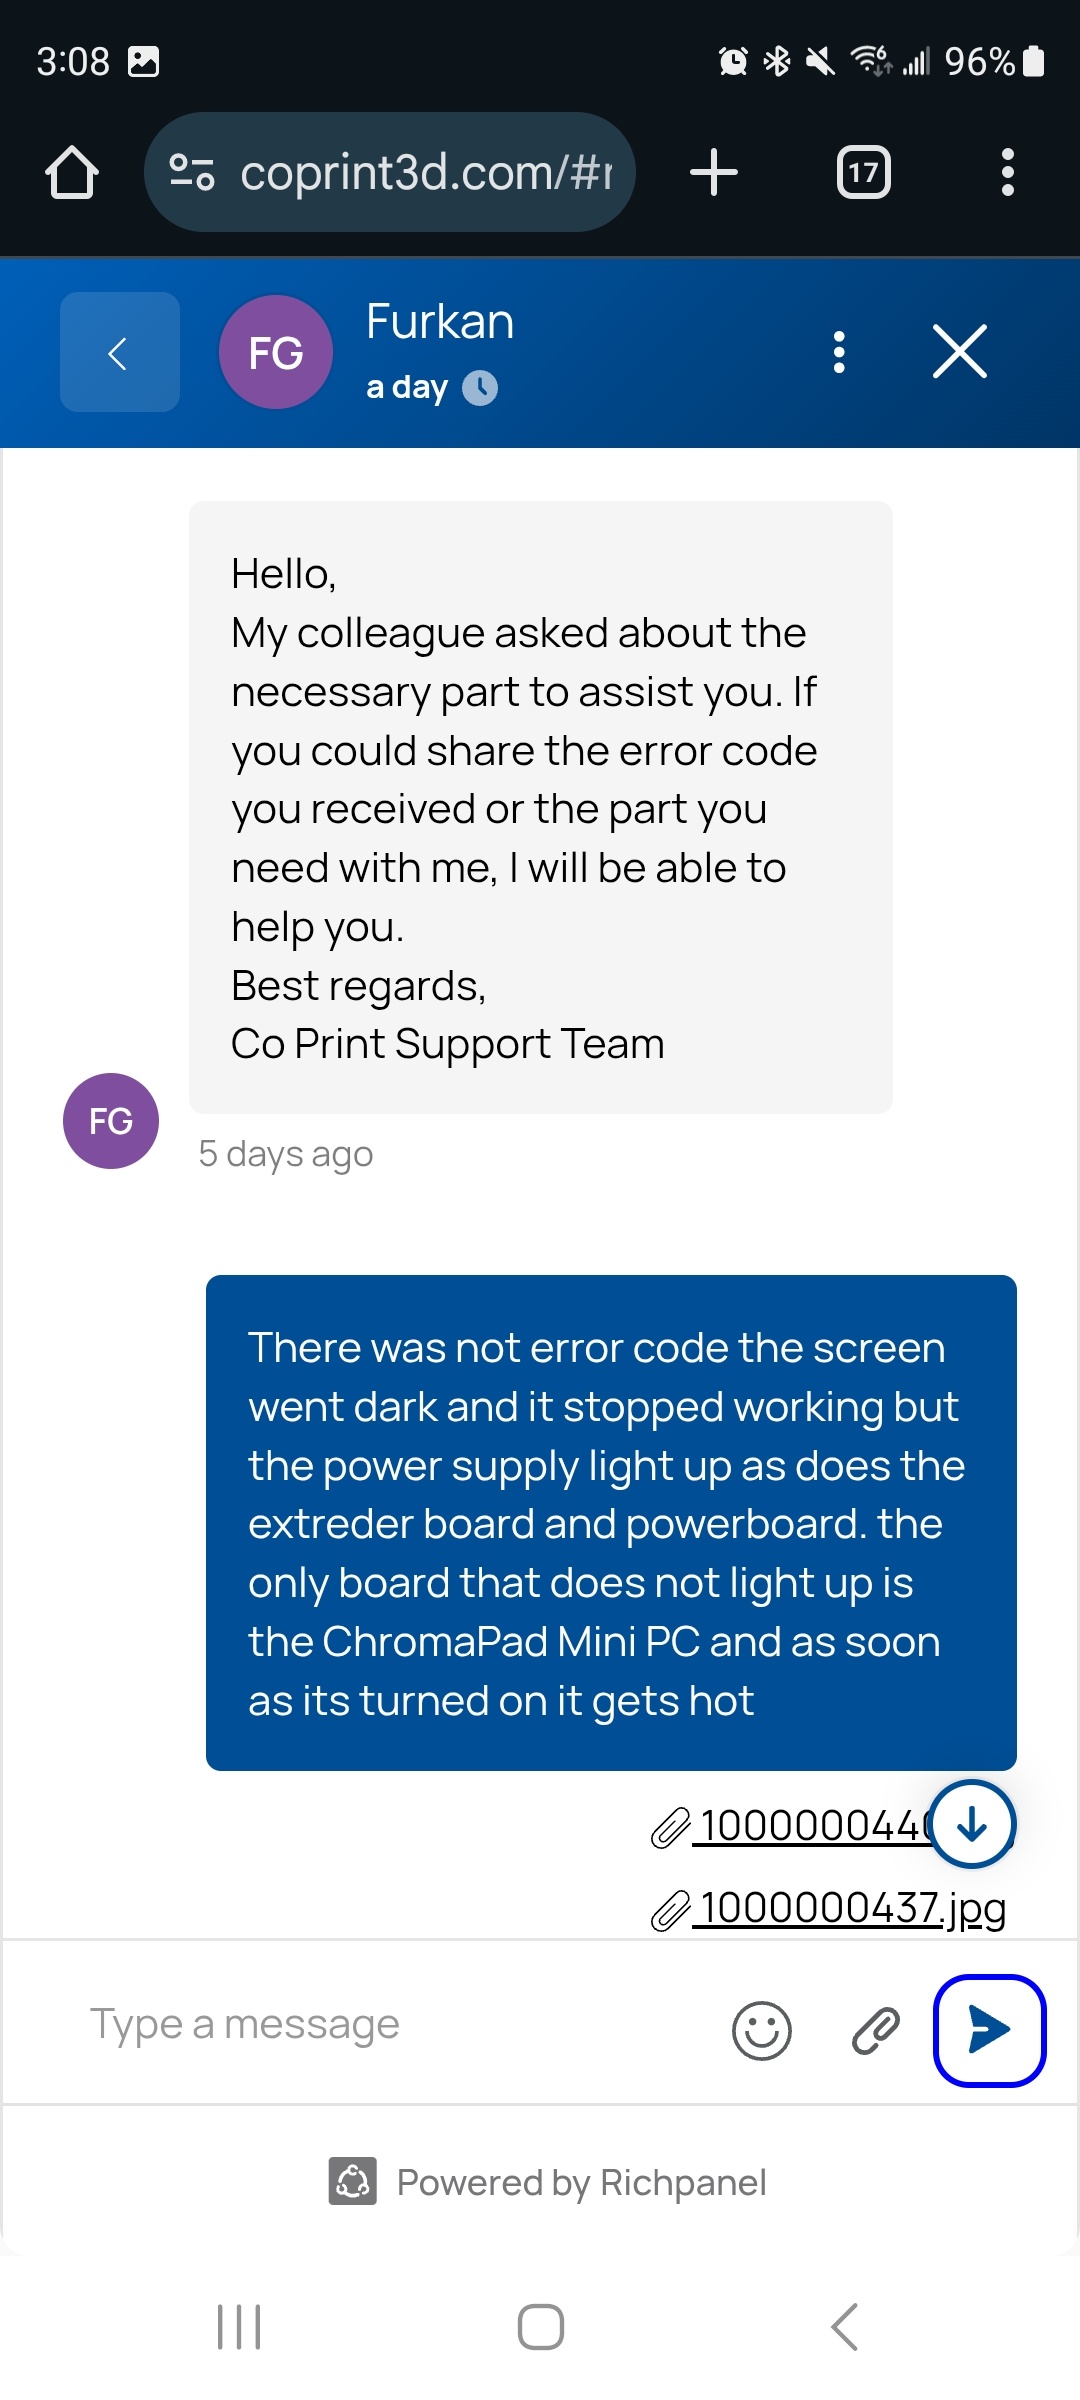Go back to chat conversation list
This screenshot has width=1080, height=2400.
coord(120,352)
